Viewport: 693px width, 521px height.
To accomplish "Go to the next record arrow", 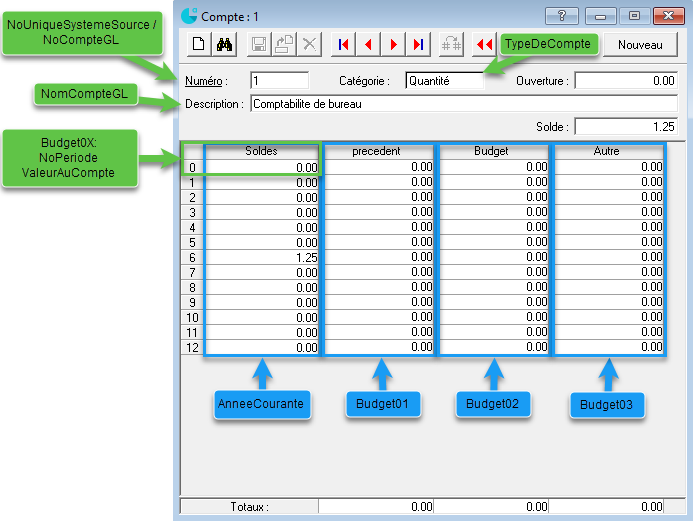I will tap(394, 44).
